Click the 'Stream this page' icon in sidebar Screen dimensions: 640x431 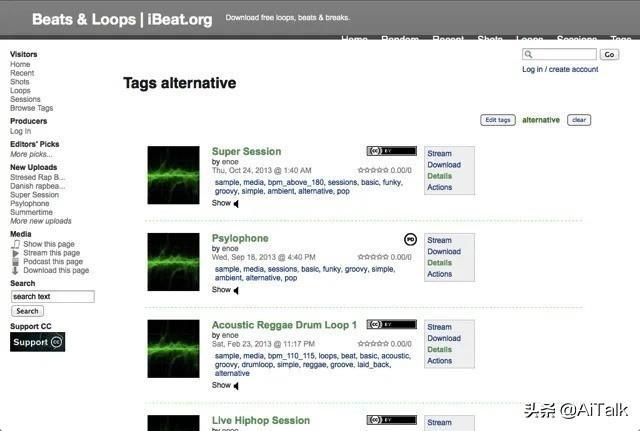15,253
